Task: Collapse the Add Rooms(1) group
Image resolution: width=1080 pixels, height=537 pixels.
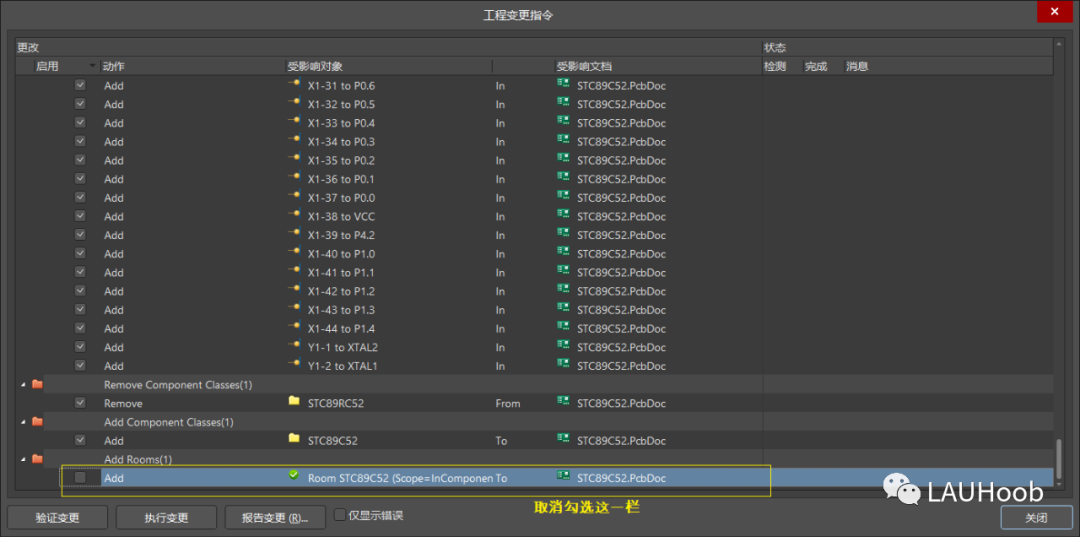Action: [x=23, y=459]
